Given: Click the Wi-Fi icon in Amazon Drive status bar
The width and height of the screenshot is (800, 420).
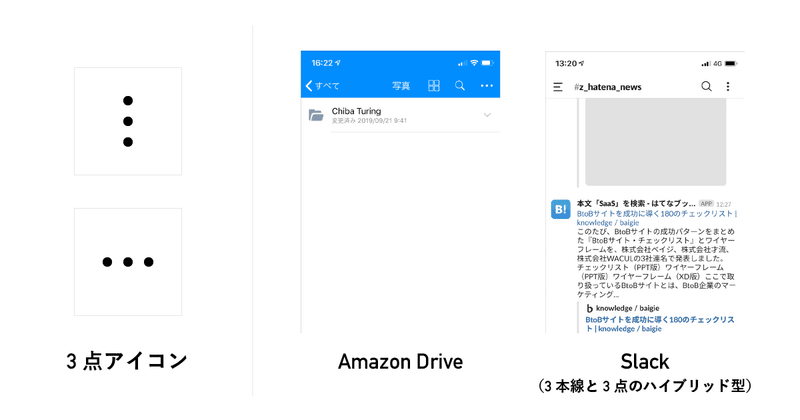Looking at the screenshot, I should click(474, 63).
